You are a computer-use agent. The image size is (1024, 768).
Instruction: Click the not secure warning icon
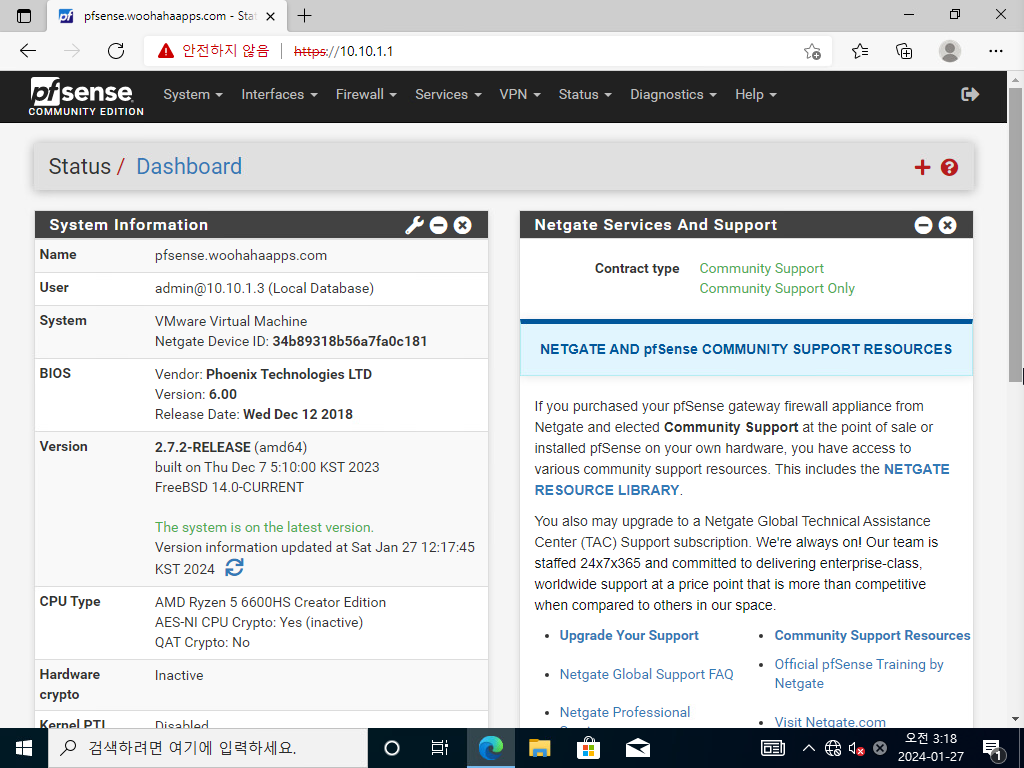(166, 51)
